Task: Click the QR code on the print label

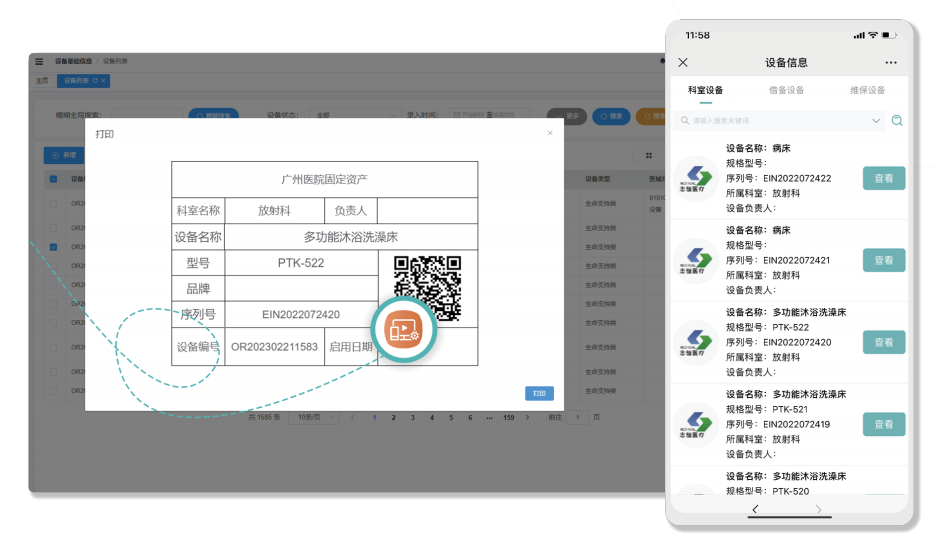Action: pyautogui.click(x=427, y=288)
